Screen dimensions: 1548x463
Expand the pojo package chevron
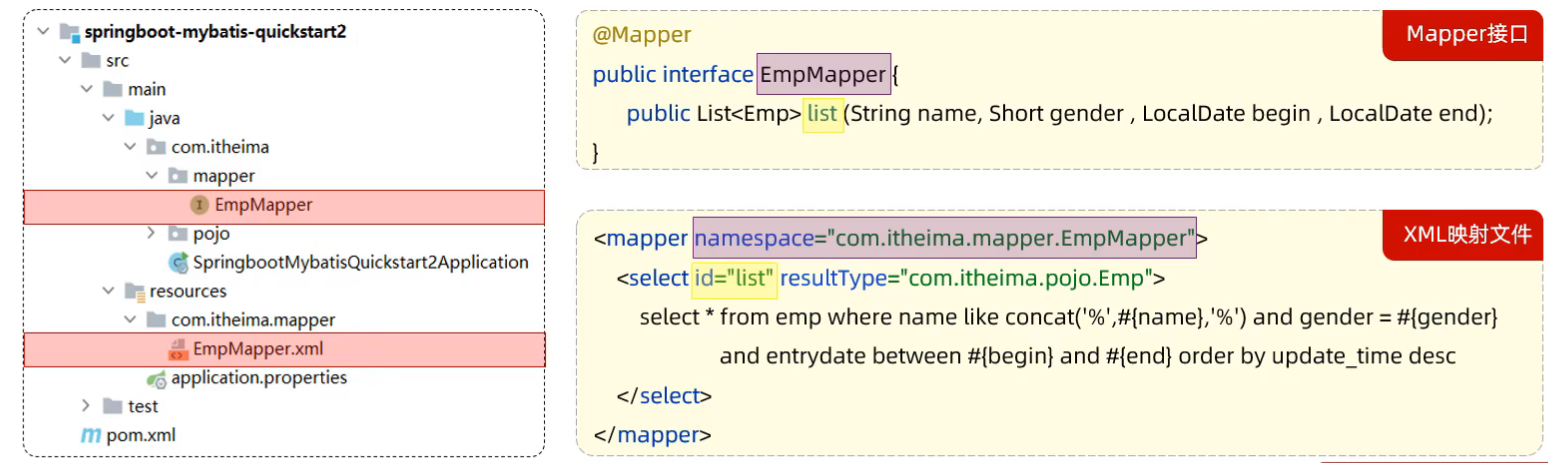coord(151,234)
